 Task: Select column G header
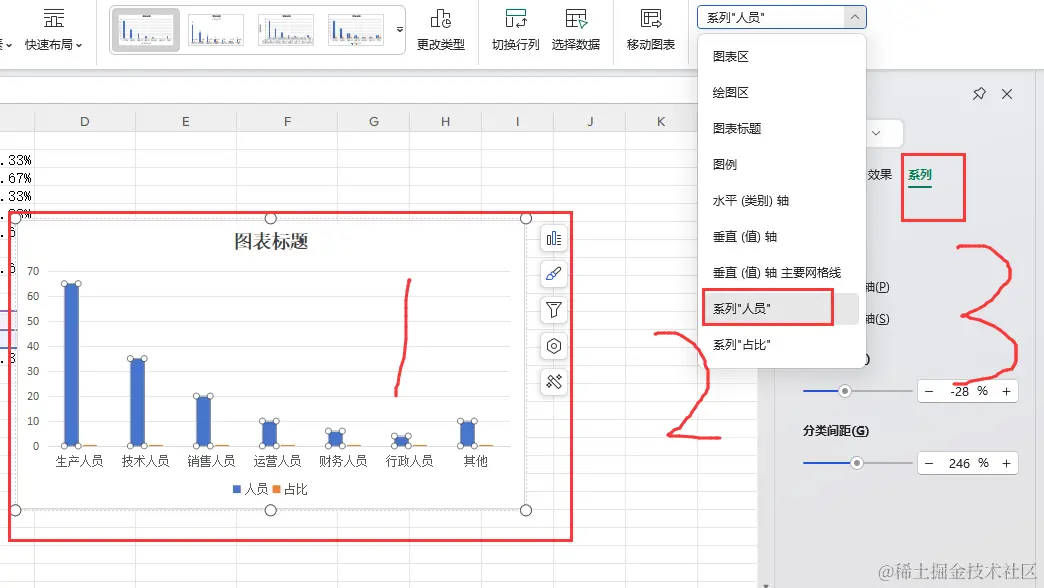pos(374,122)
